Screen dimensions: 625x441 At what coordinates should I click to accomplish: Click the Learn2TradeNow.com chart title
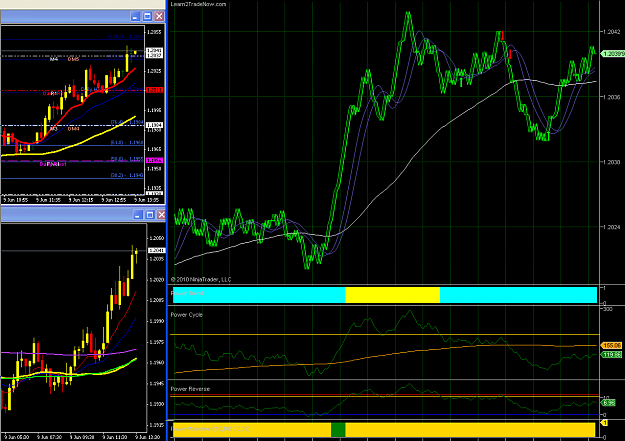(x=198, y=4)
